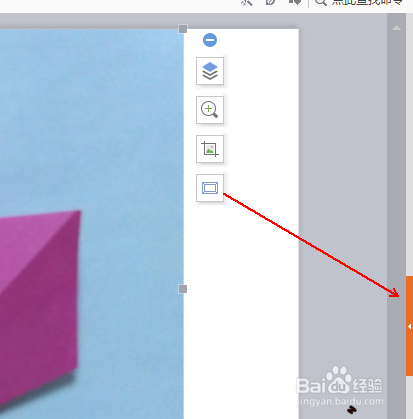Expand the orange side task pane tab
Viewport: 413px width, 419px height.
409,326
